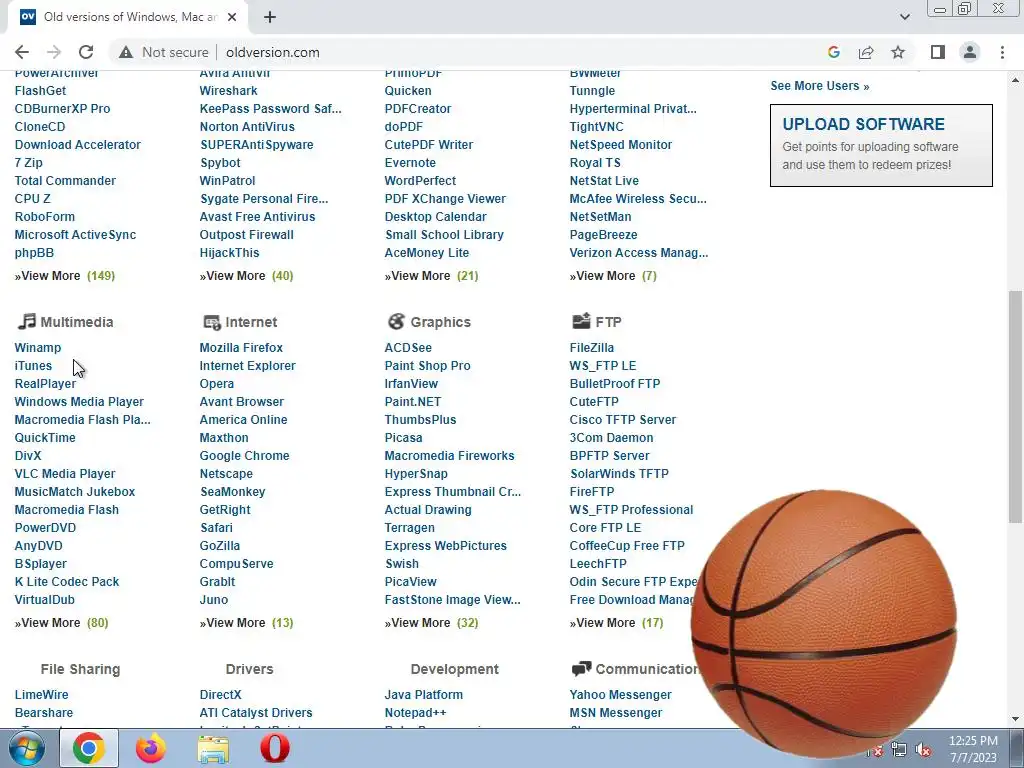This screenshot has height=768, width=1024.
Task: Click the Not secure warning icon
Action: tap(126, 52)
